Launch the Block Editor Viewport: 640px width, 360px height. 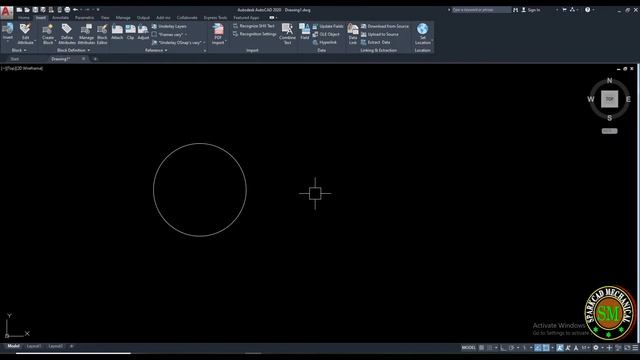tap(102, 33)
